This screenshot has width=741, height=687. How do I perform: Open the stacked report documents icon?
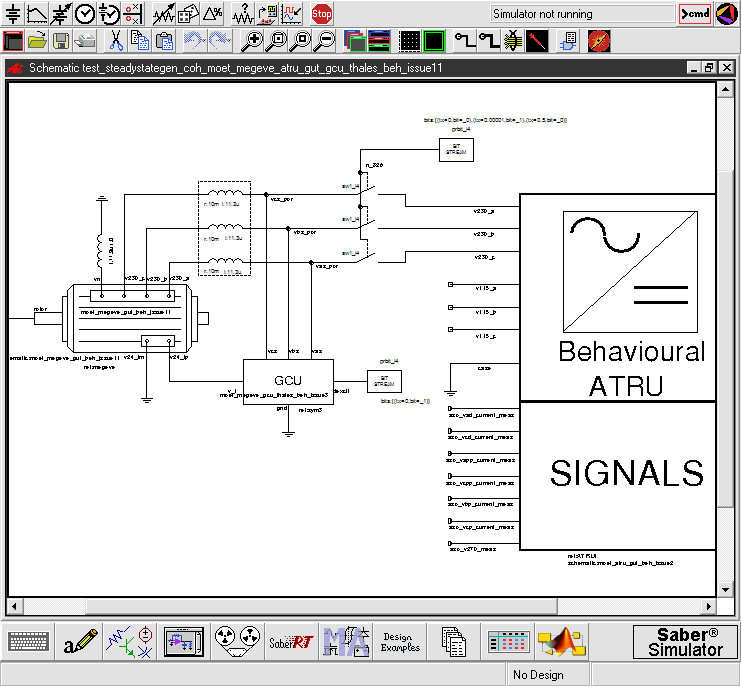pos(454,642)
